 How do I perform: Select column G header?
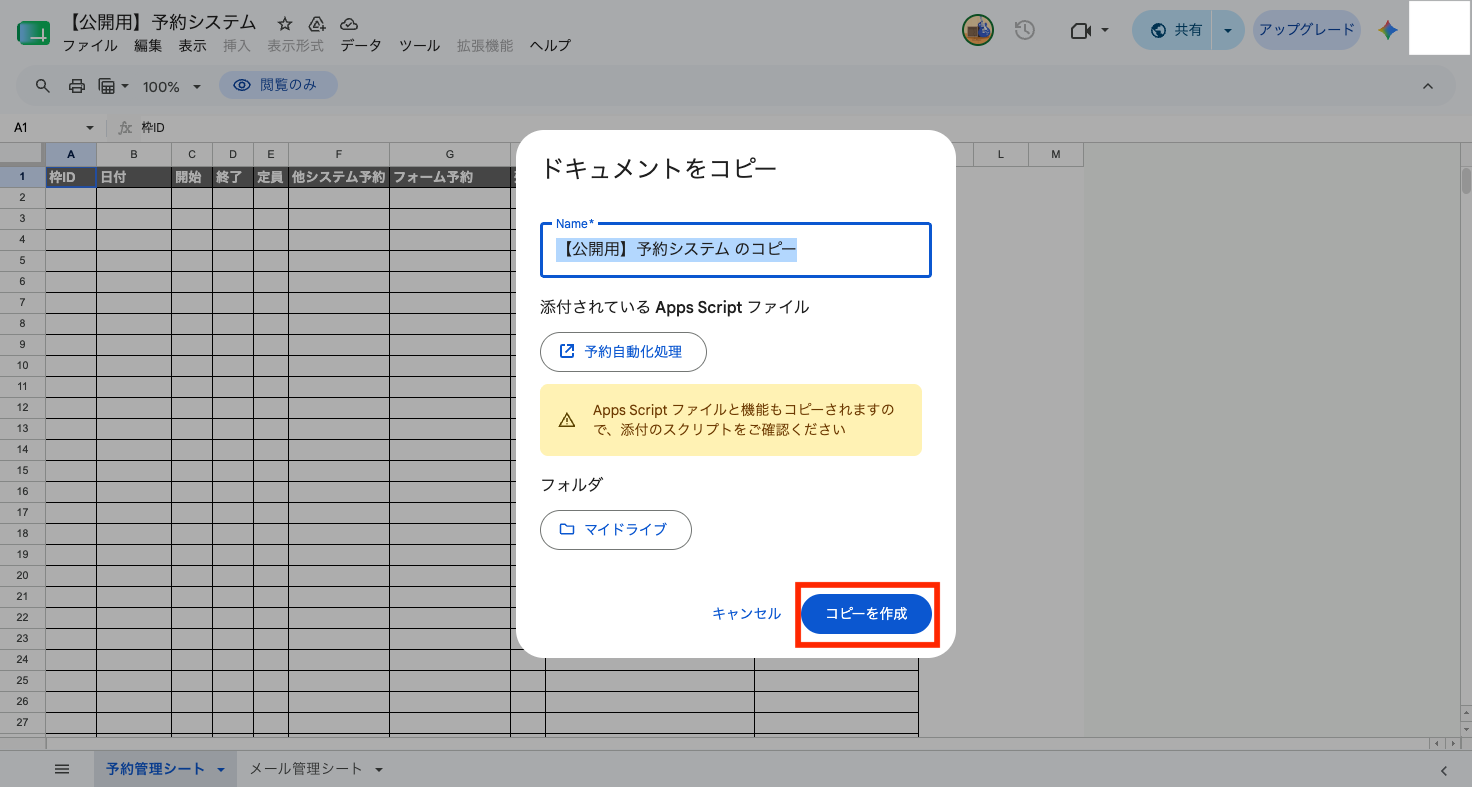click(450, 155)
